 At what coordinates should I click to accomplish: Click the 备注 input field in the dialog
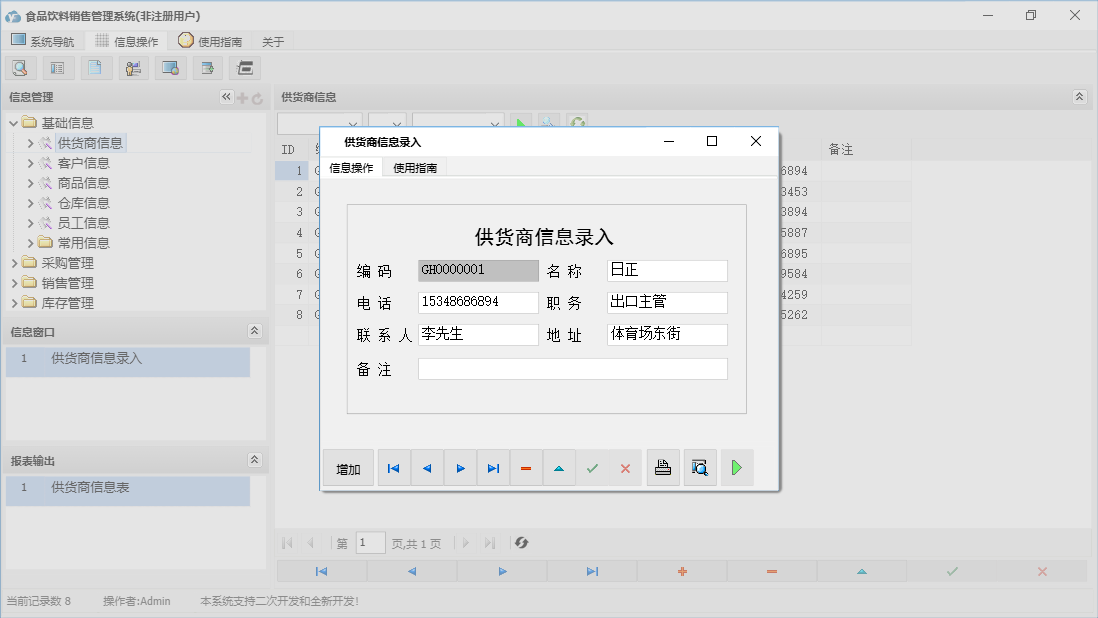coord(572,368)
